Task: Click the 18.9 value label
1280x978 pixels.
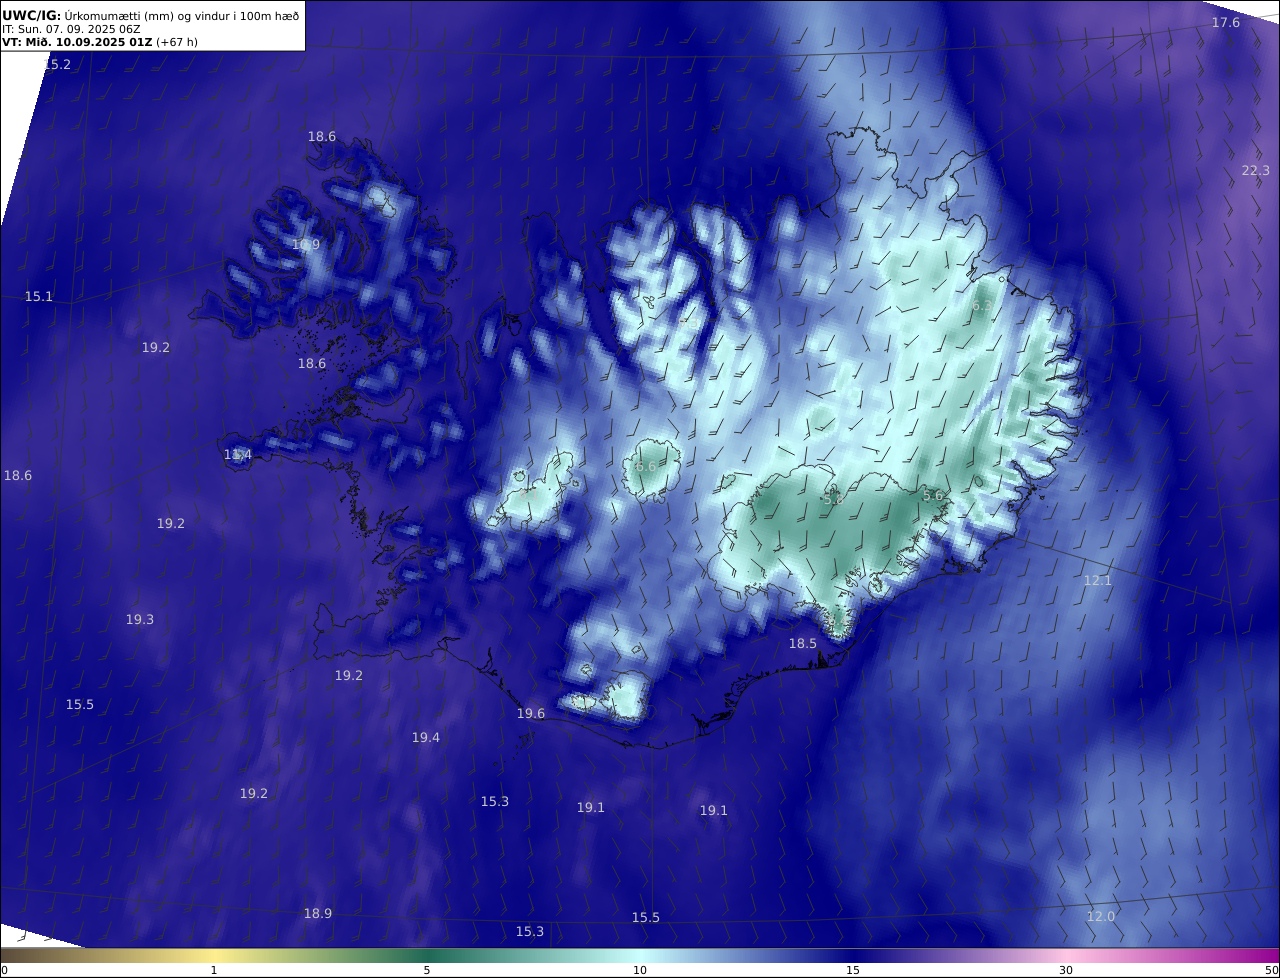Action: click(318, 913)
